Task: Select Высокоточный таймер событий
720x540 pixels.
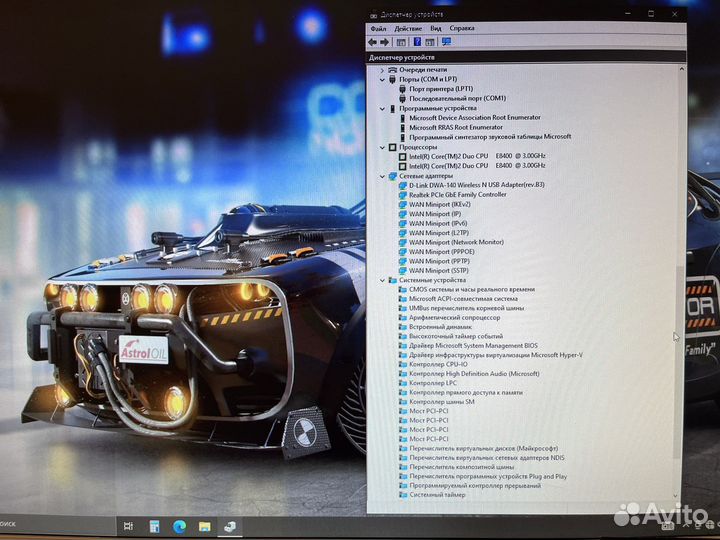Action: (x=456, y=336)
